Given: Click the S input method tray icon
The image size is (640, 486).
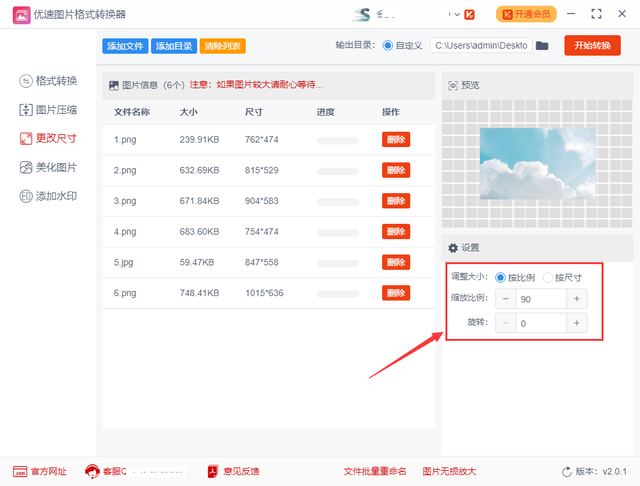Looking at the screenshot, I should pyautogui.click(x=362, y=15).
